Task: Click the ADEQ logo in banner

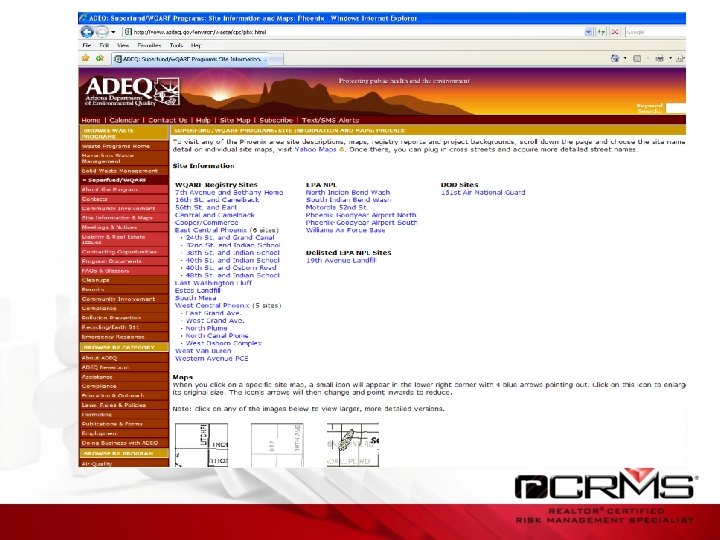Action: (x=132, y=91)
